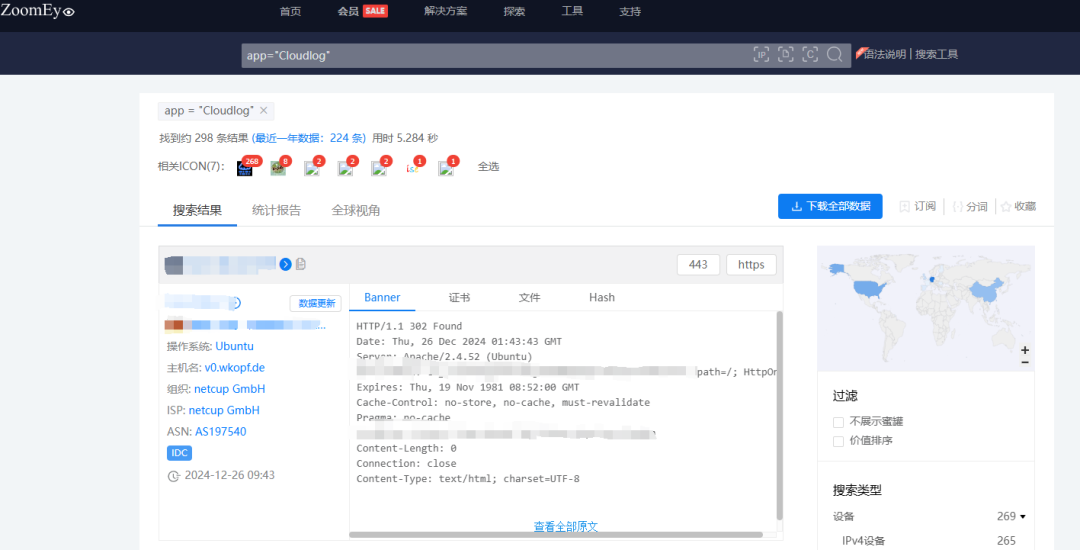
Task: Select the Banner tab
Action: [382, 297]
